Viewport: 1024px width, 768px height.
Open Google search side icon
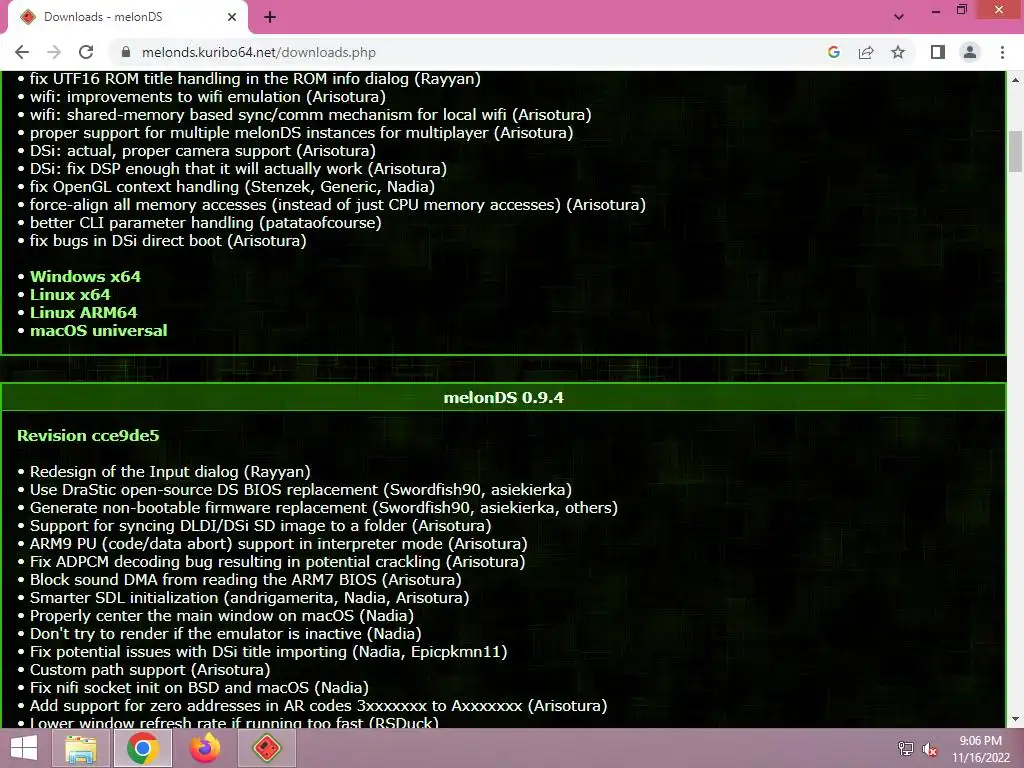(x=833, y=52)
